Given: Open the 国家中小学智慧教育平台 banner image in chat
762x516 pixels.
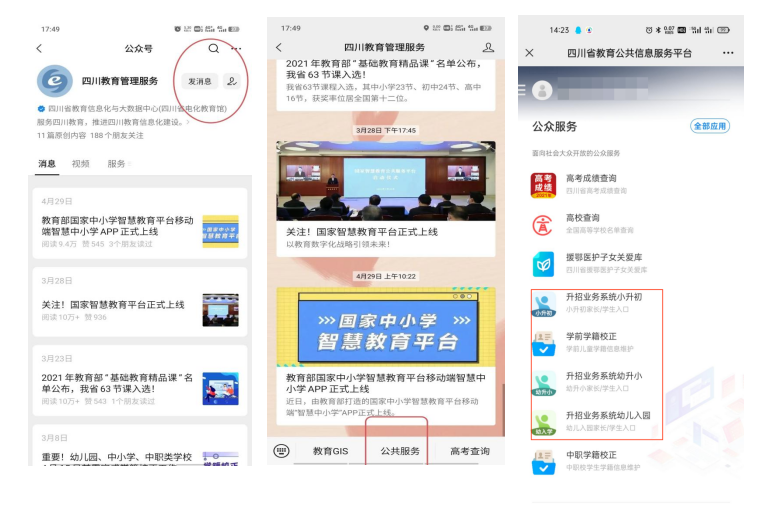Looking at the screenshot, I should 386,327.
